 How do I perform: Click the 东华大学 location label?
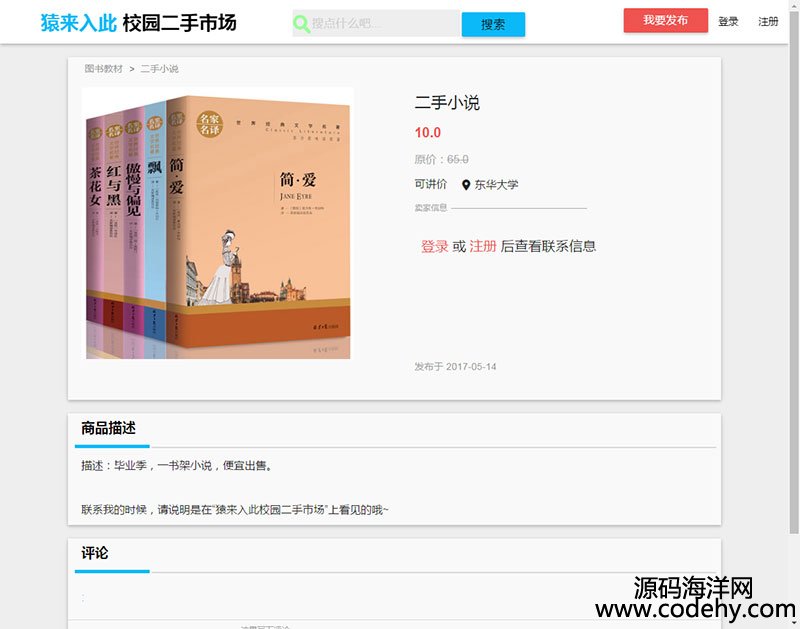496,185
